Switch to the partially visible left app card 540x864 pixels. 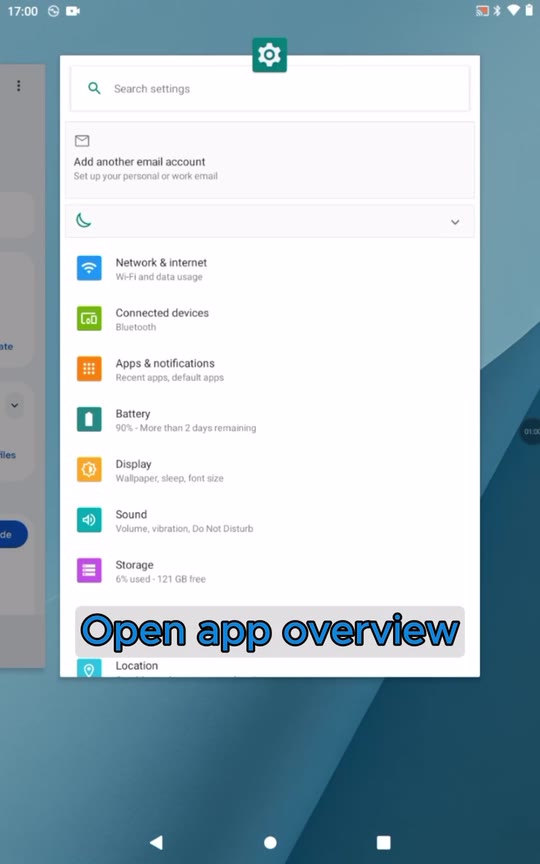22,366
